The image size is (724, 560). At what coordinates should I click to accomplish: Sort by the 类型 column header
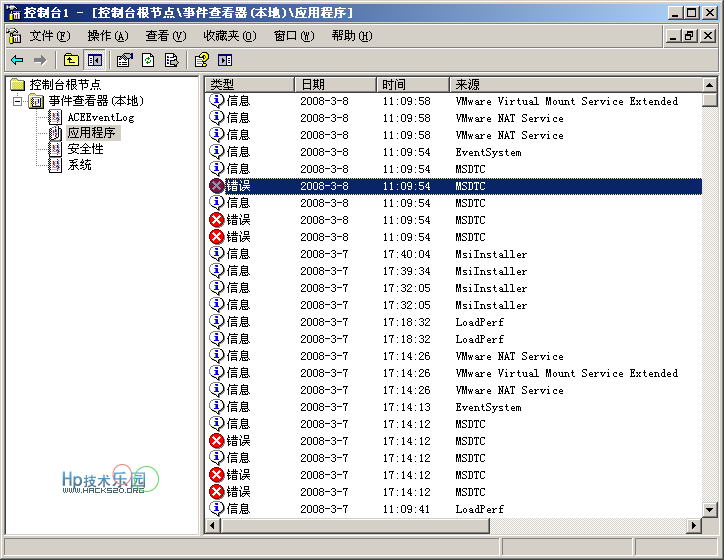pyautogui.click(x=249, y=84)
